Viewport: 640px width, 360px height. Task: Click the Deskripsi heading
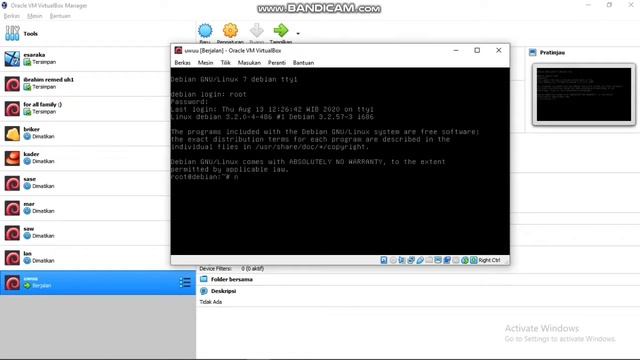(224, 291)
